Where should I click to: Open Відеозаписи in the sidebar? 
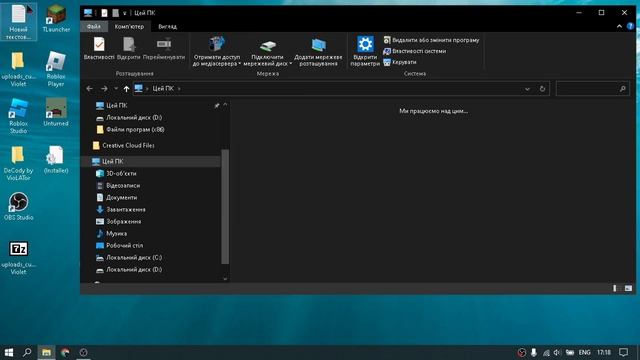coord(118,185)
